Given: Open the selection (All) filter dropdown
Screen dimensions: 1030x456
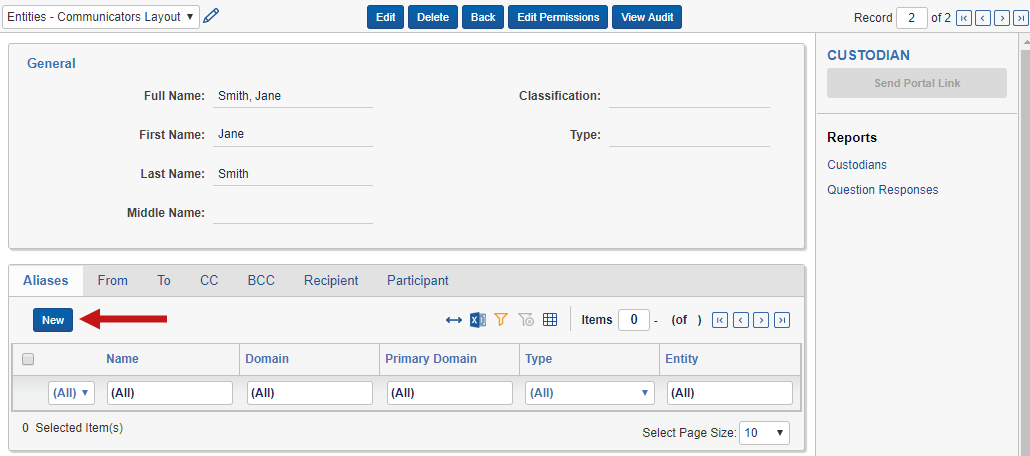Looking at the screenshot, I should (72, 393).
